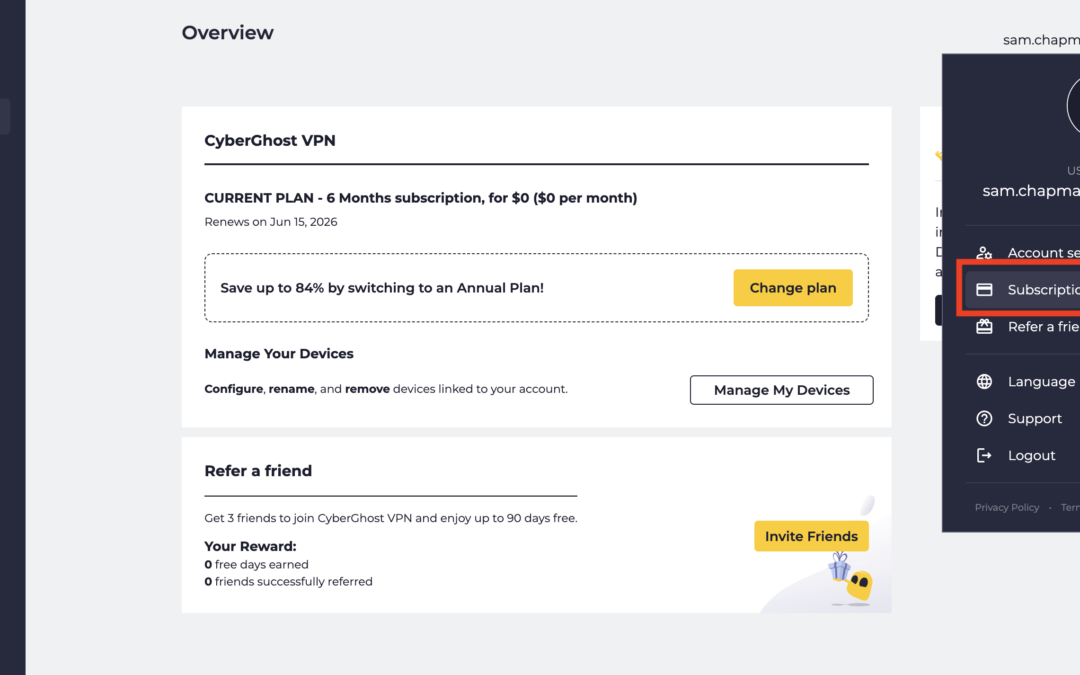
Task: Click the ghost gift illustration
Action: [851, 579]
